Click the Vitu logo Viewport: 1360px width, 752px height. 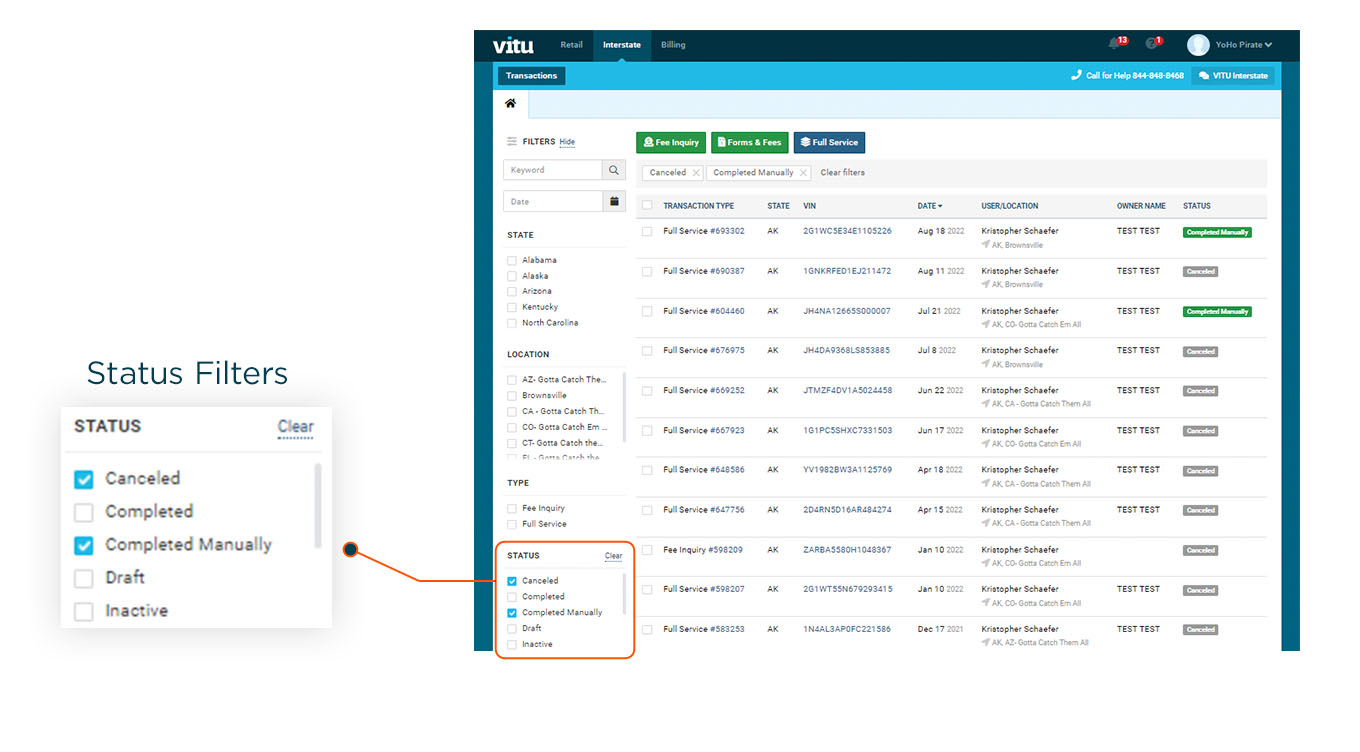(x=513, y=45)
